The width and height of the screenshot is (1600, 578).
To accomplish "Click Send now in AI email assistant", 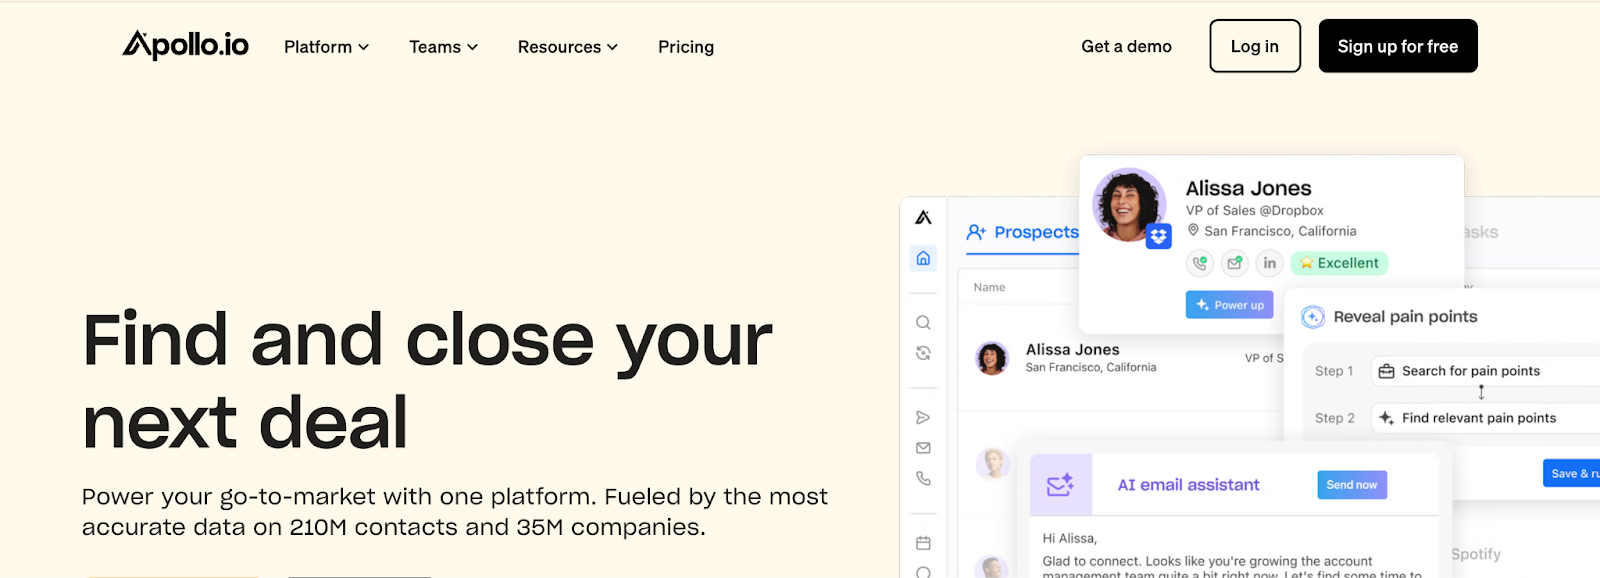I will [x=1351, y=485].
